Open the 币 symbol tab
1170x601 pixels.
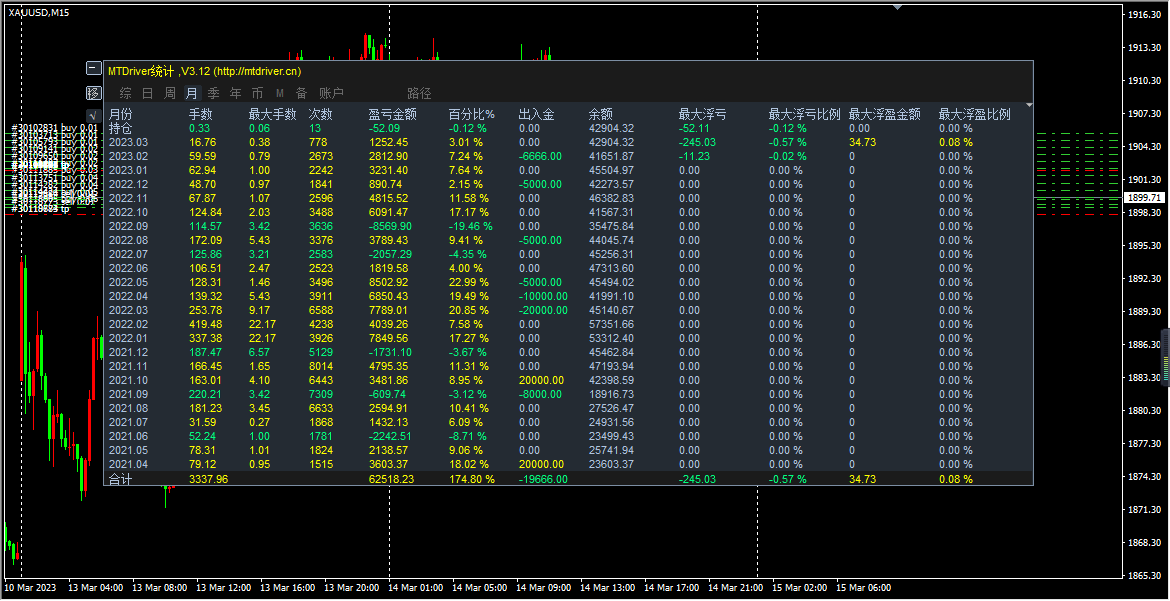point(257,93)
